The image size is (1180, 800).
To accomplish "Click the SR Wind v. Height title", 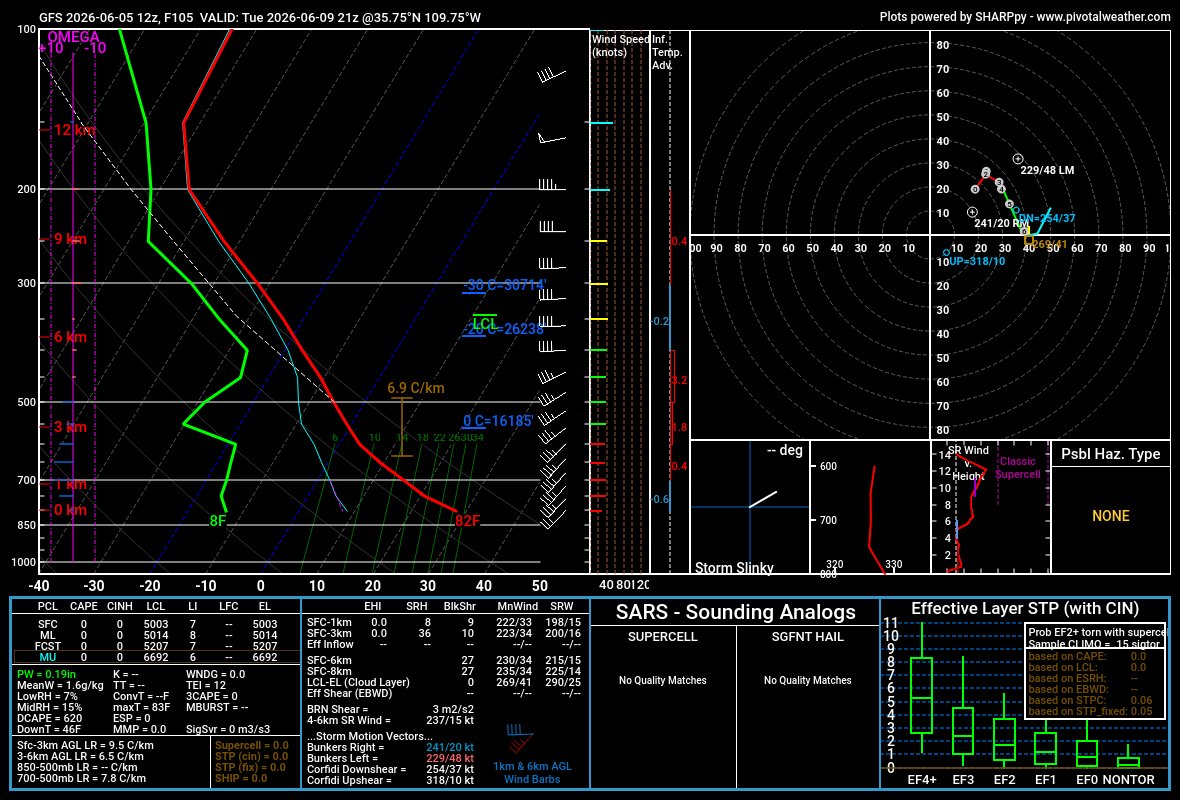I will tap(968, 463).
